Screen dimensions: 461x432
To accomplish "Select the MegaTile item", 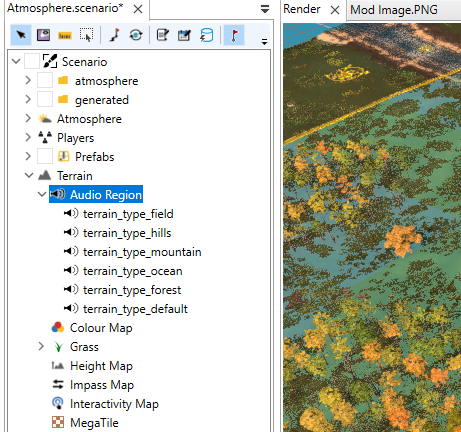I will [94, 423].
